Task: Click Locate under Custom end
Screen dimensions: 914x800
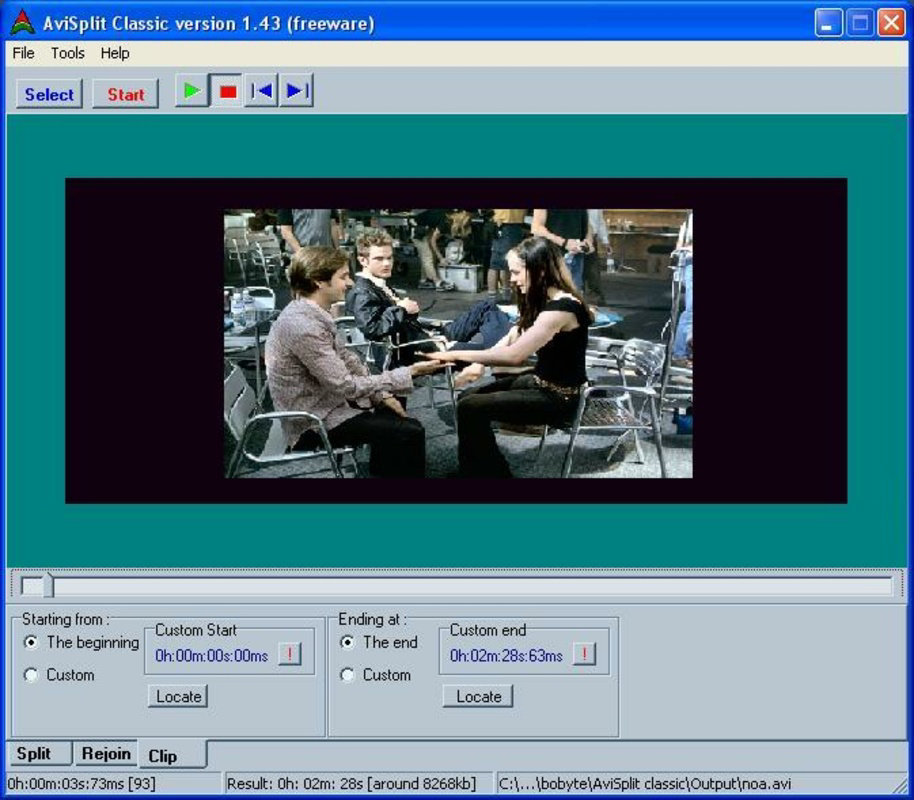Action: pyautogui.click(x=479, y=697)
